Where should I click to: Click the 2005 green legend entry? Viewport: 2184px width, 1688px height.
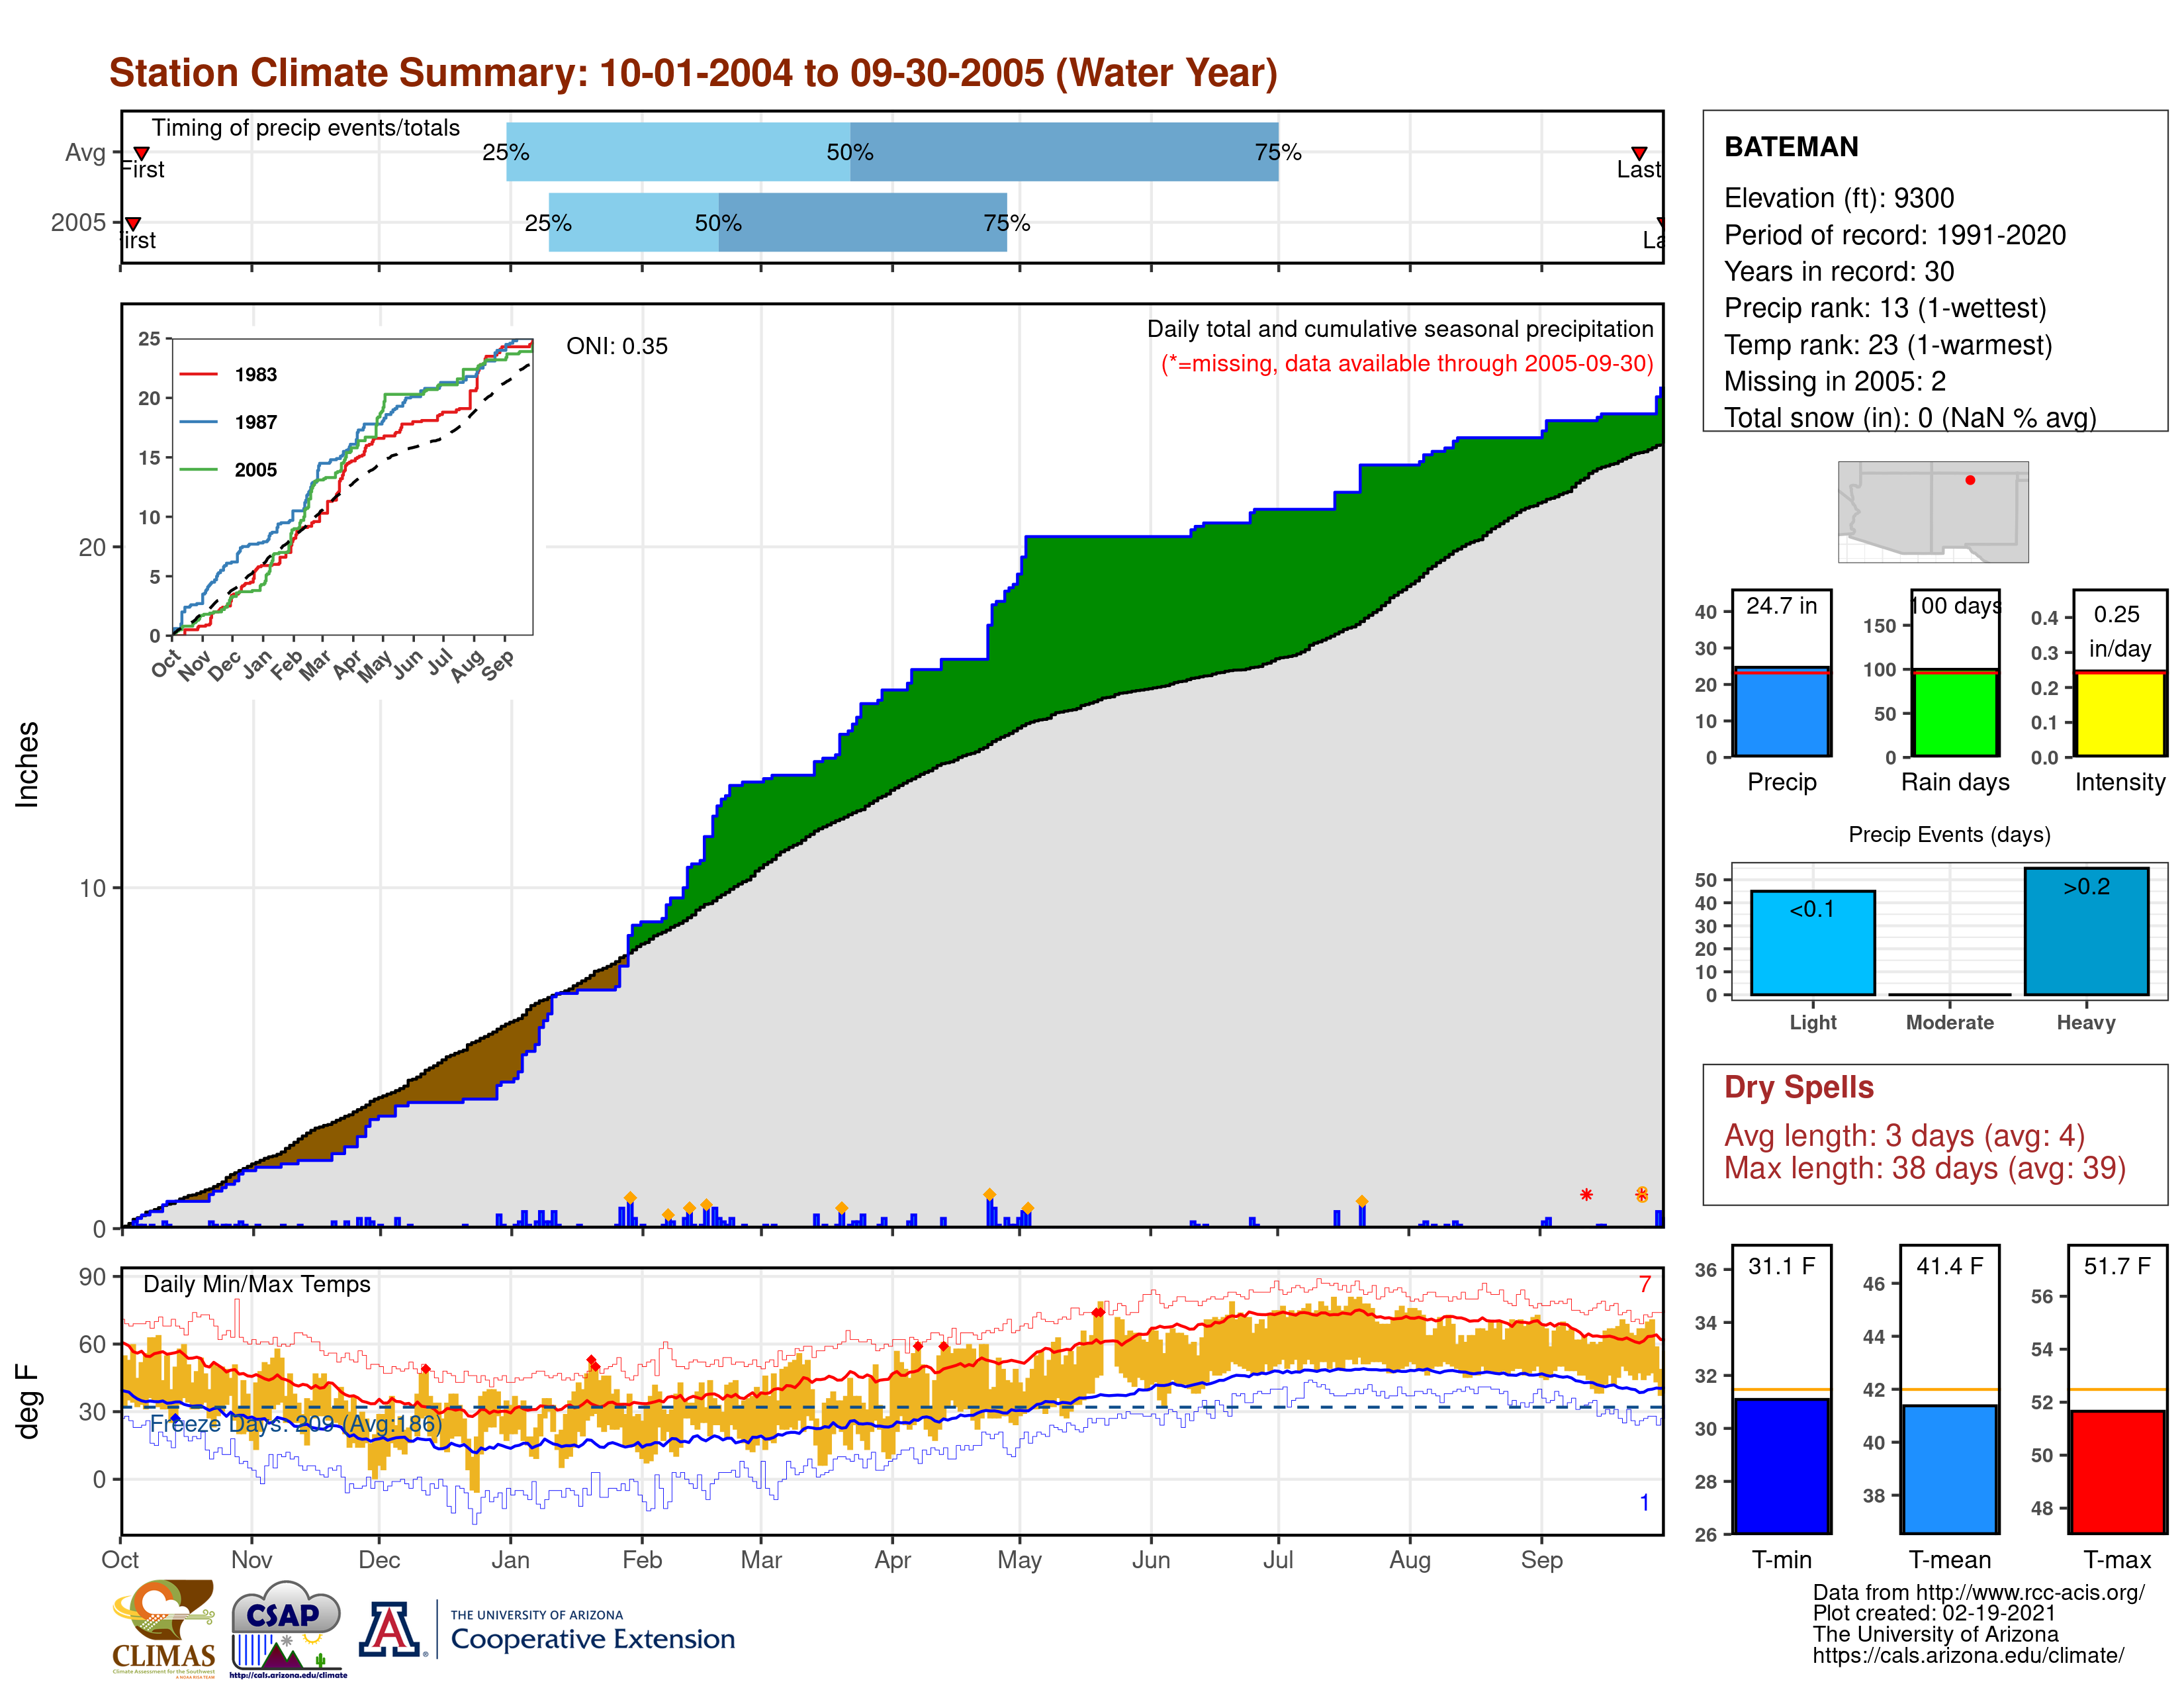pos(228,470)
